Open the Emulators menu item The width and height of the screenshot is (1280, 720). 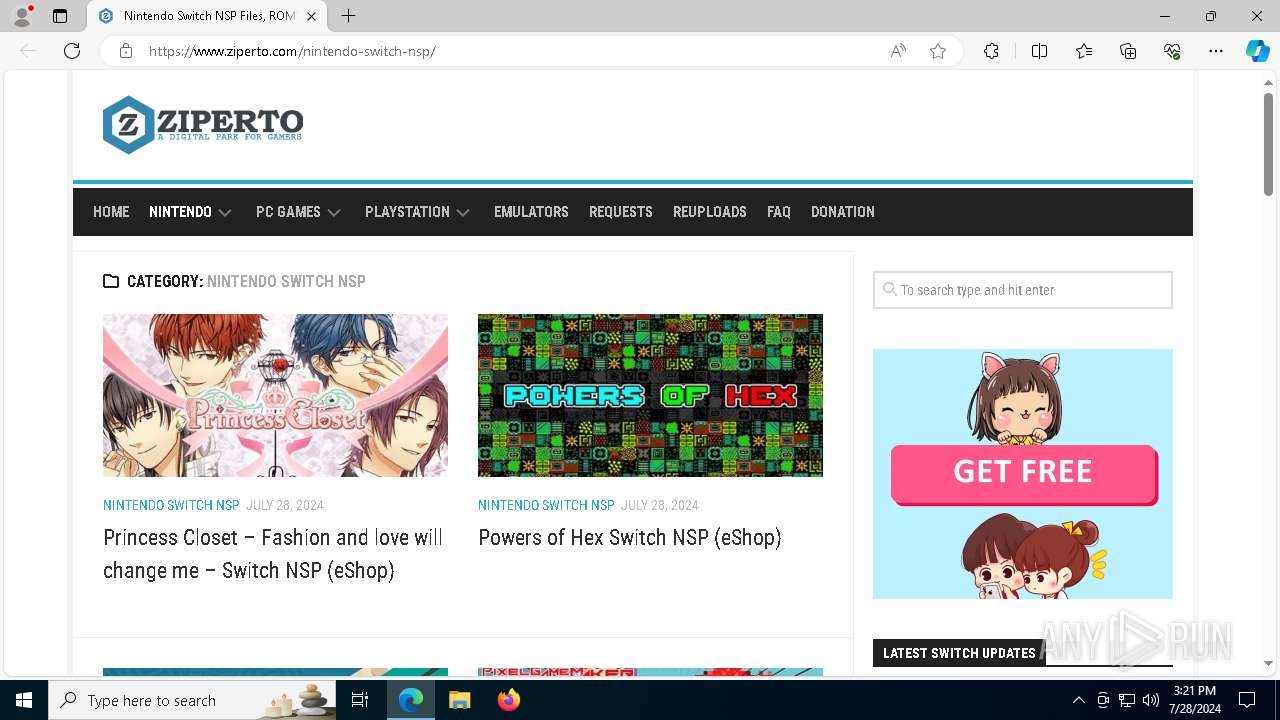[x=531, y=212]
